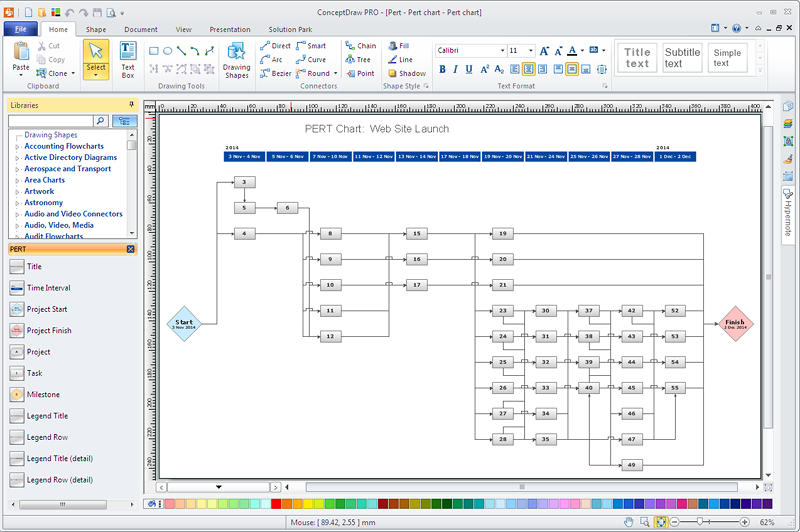Apply Shadow to shape
The width and height of the screenshot is (800, 532).
(x=407, y=73)
